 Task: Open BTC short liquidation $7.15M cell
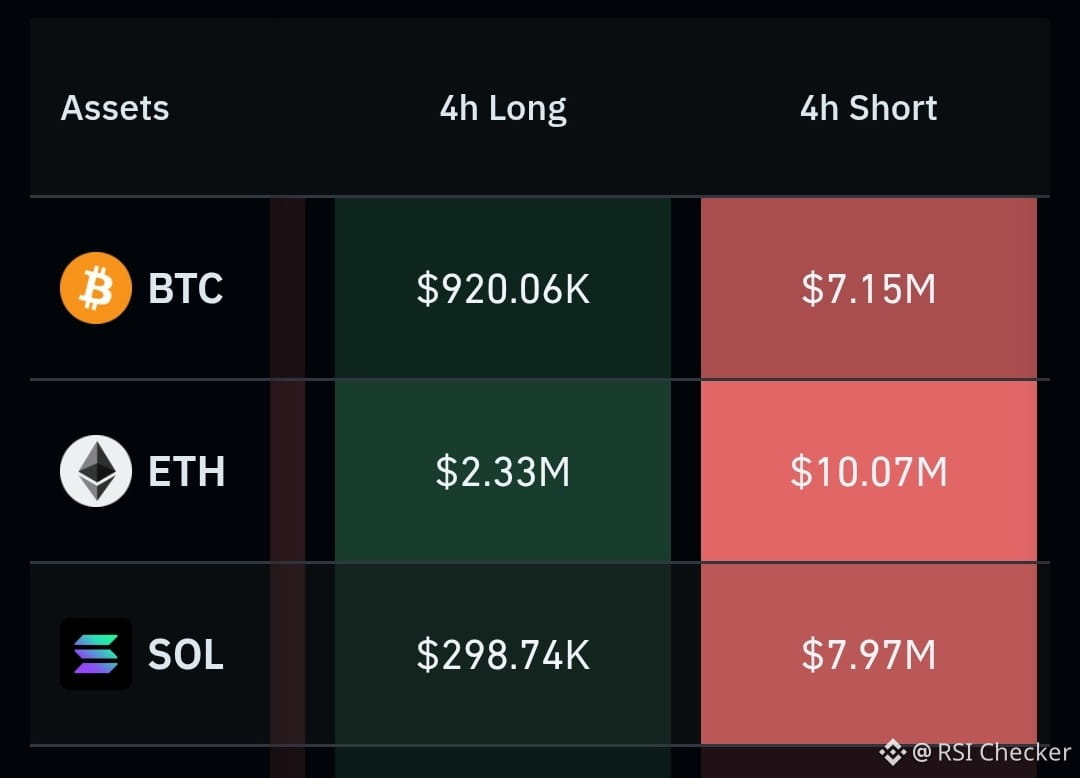coord(869,288)
